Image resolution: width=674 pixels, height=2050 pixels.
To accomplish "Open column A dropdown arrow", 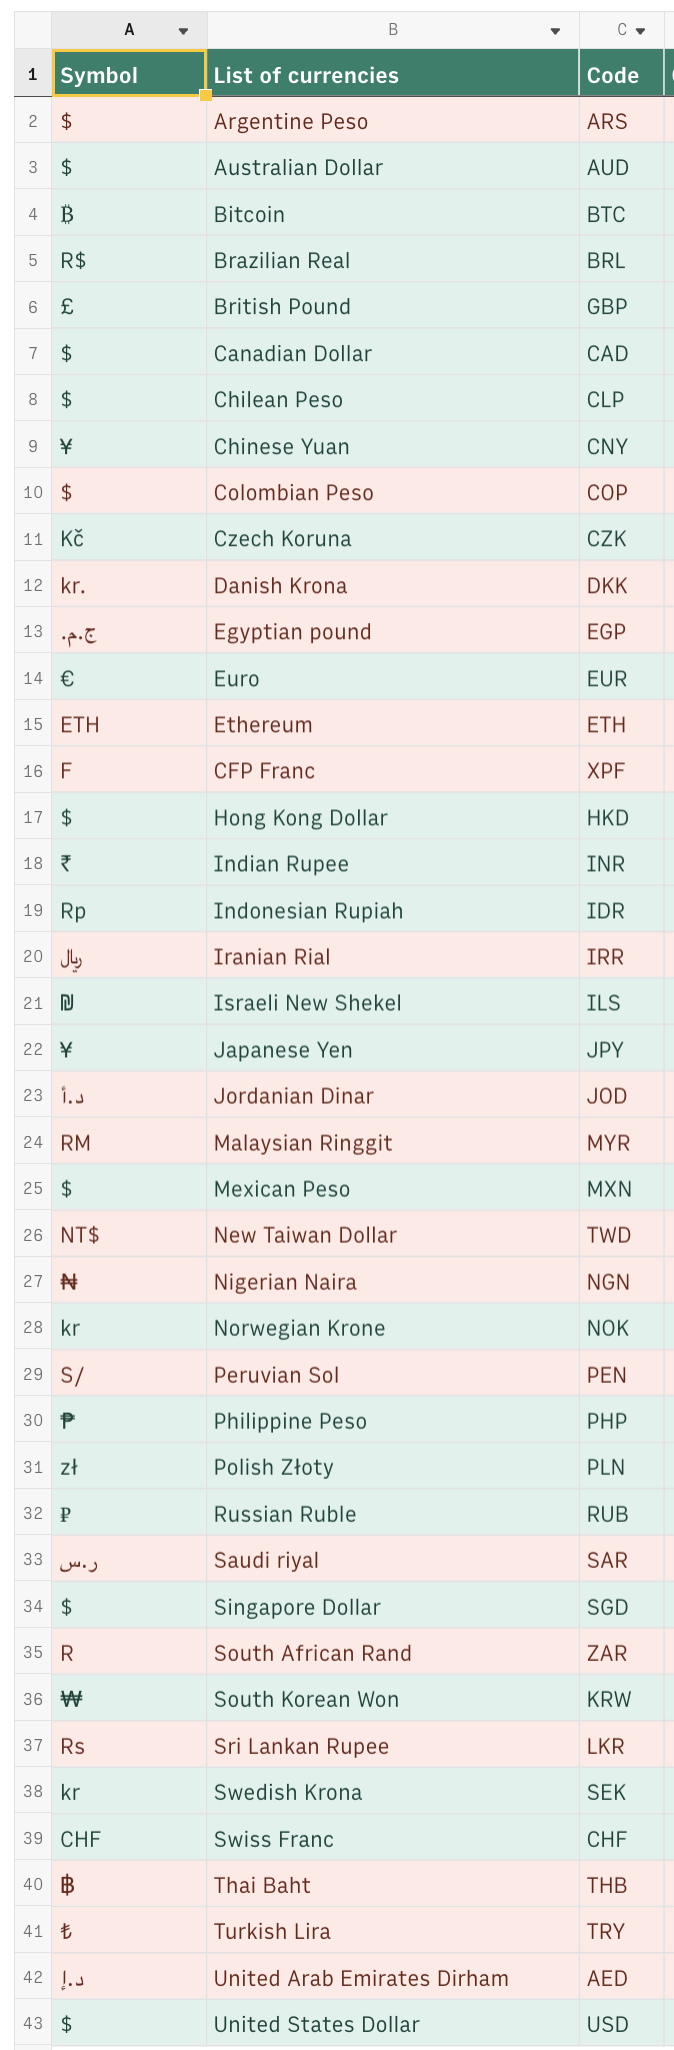I will click(x=183, y=31).
